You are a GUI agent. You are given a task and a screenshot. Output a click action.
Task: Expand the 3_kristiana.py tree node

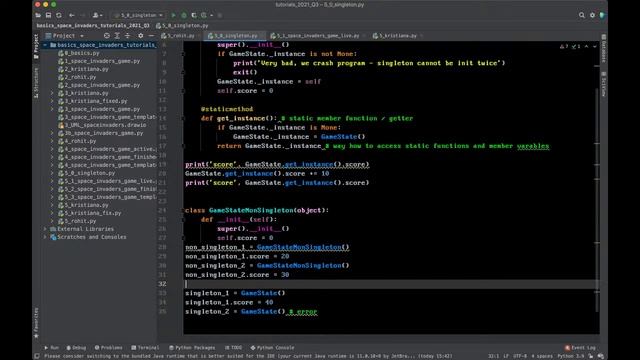[52, 93]
